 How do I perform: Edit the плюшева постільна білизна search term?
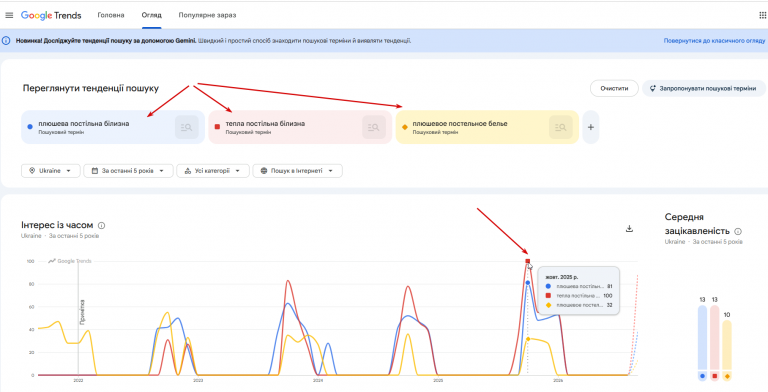(x=84, y=124)
